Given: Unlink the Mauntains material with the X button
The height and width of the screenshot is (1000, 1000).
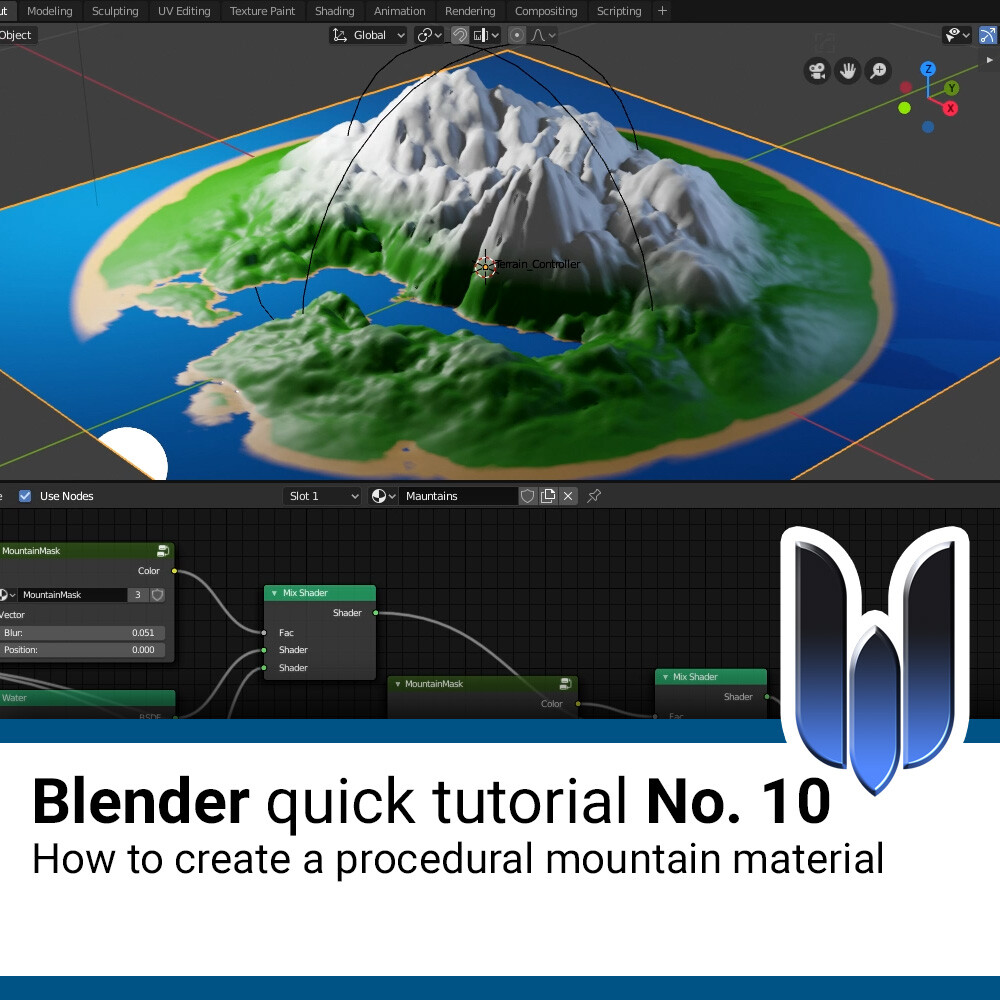Looking at the screenshot, I should click(x=568, y=495).
